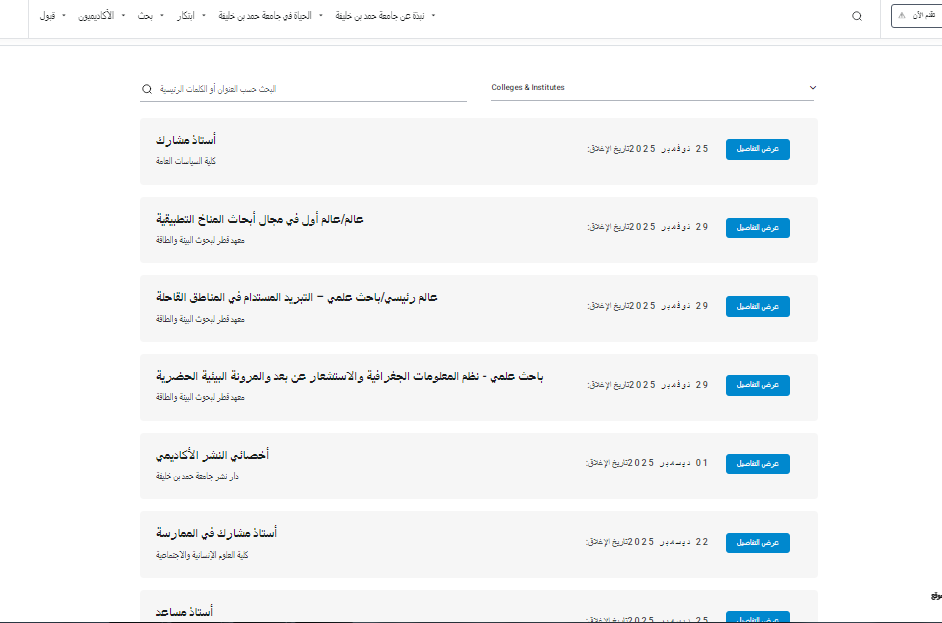View details for 'أستاذ مشارك في الممارسة' job
This screenshot has height=623, width=942.
pyautogui.click(x=757, y=542)
